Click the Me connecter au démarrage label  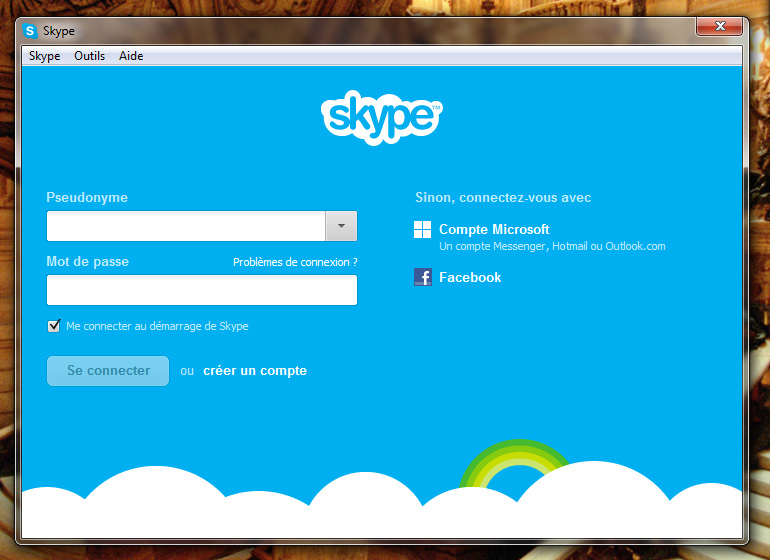(157, 326)
